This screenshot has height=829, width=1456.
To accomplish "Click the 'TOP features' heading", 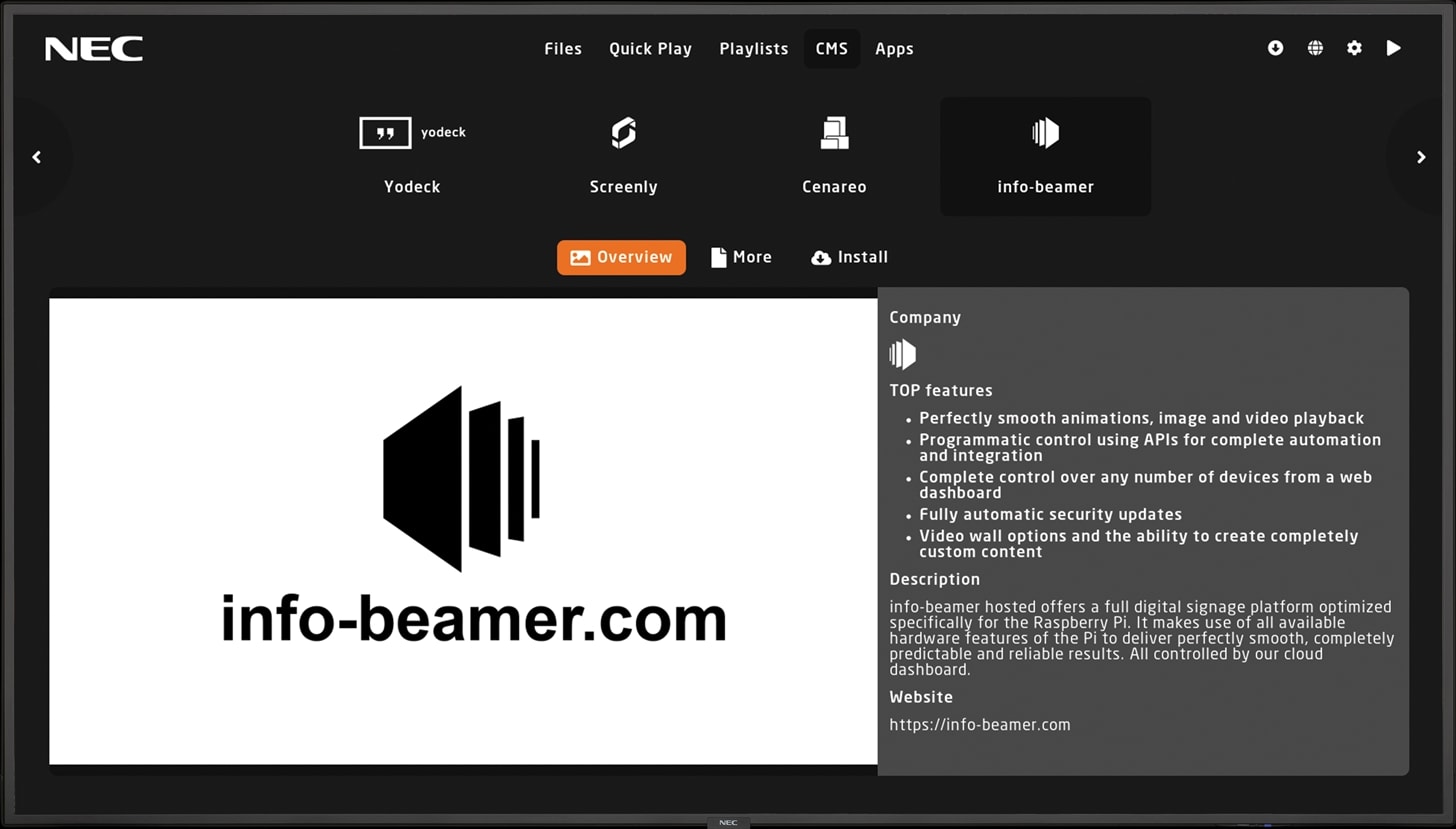I will (x=940, y=391).
